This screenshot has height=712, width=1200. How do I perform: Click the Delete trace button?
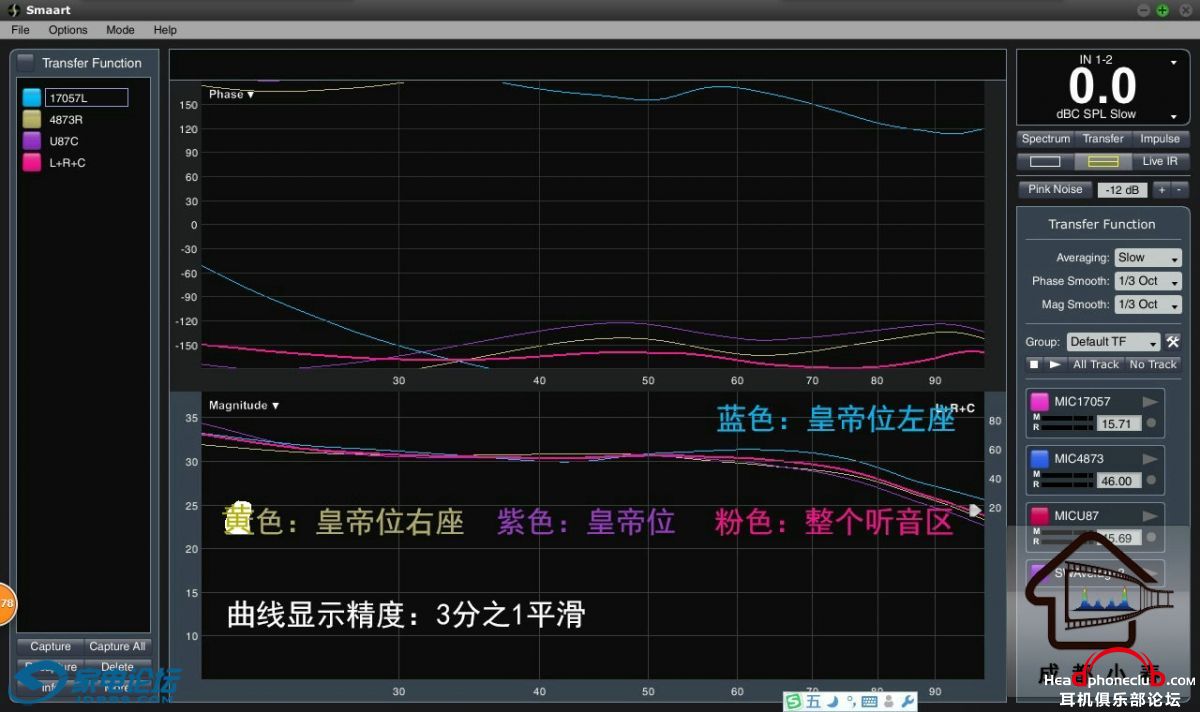pos(117,667)
